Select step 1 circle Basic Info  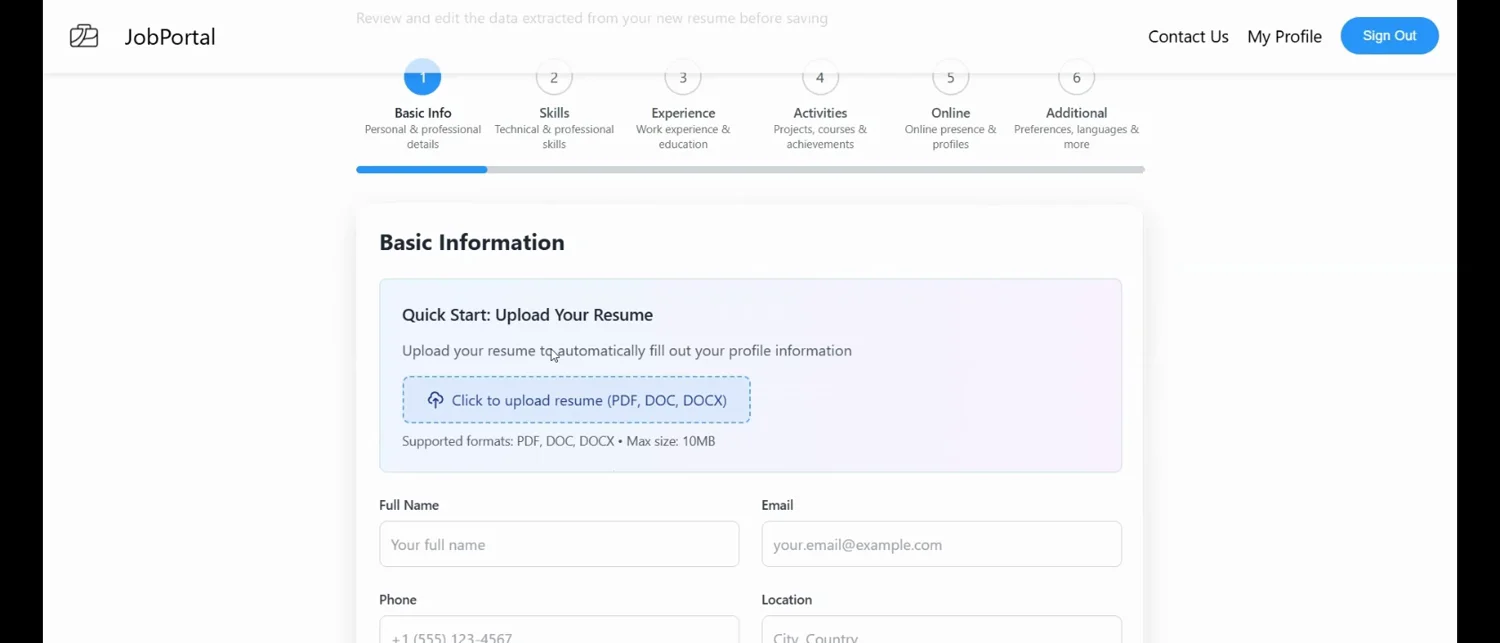[x=422, y=77]
